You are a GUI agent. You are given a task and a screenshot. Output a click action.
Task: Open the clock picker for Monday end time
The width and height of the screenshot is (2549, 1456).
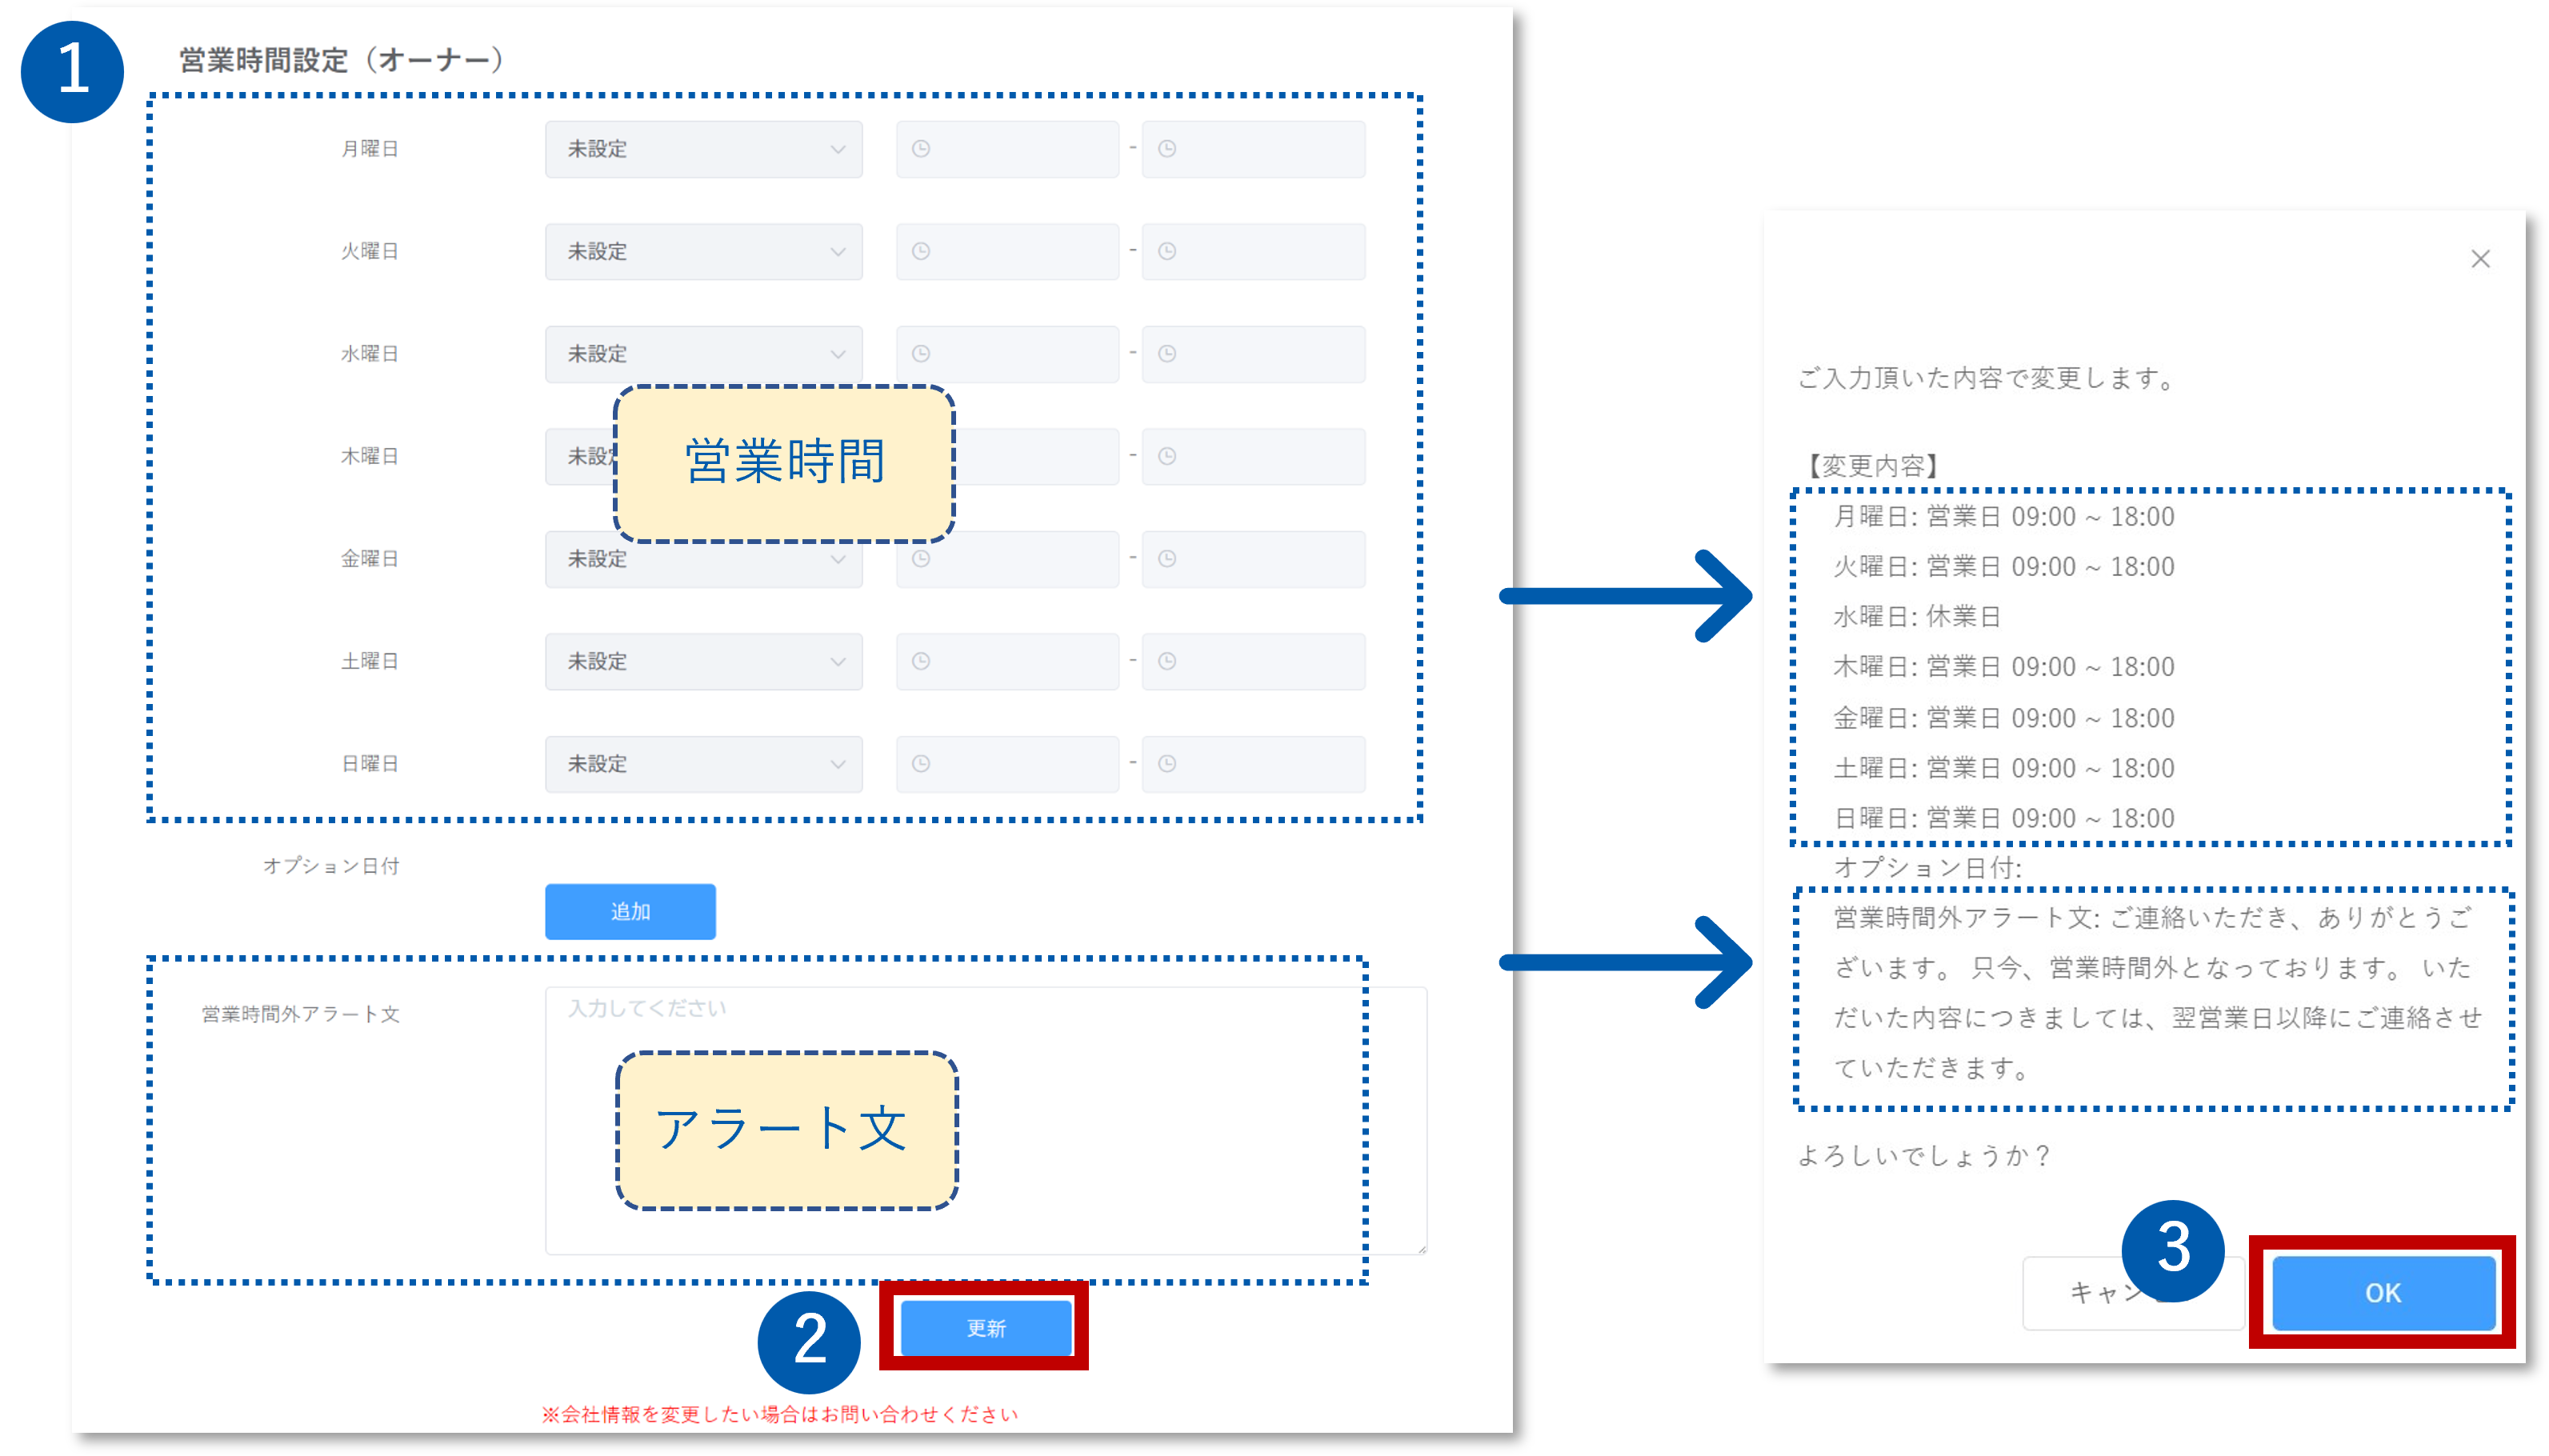tap(1167, 148)
